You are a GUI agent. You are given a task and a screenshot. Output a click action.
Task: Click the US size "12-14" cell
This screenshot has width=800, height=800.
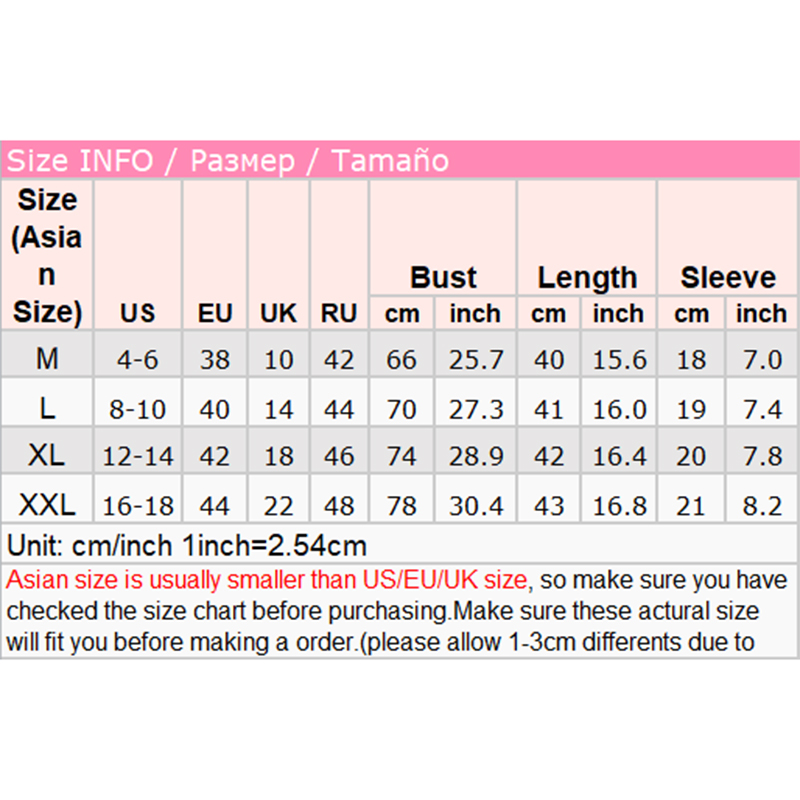pos(137,456)
